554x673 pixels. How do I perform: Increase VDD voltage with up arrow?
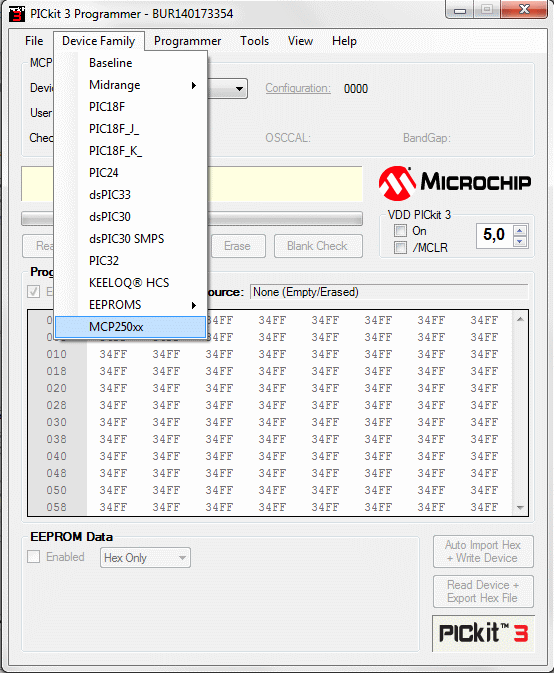click(x=520, y=230)
